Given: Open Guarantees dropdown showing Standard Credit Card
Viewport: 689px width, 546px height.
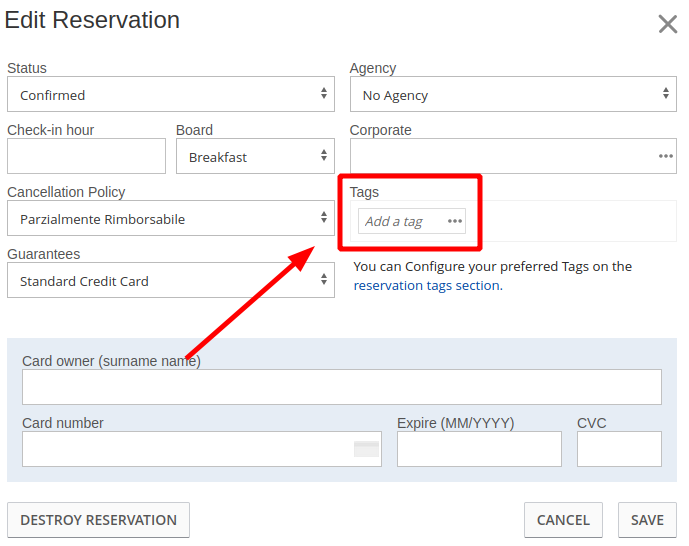Looking at the screenshot, I should click(171, 281).
